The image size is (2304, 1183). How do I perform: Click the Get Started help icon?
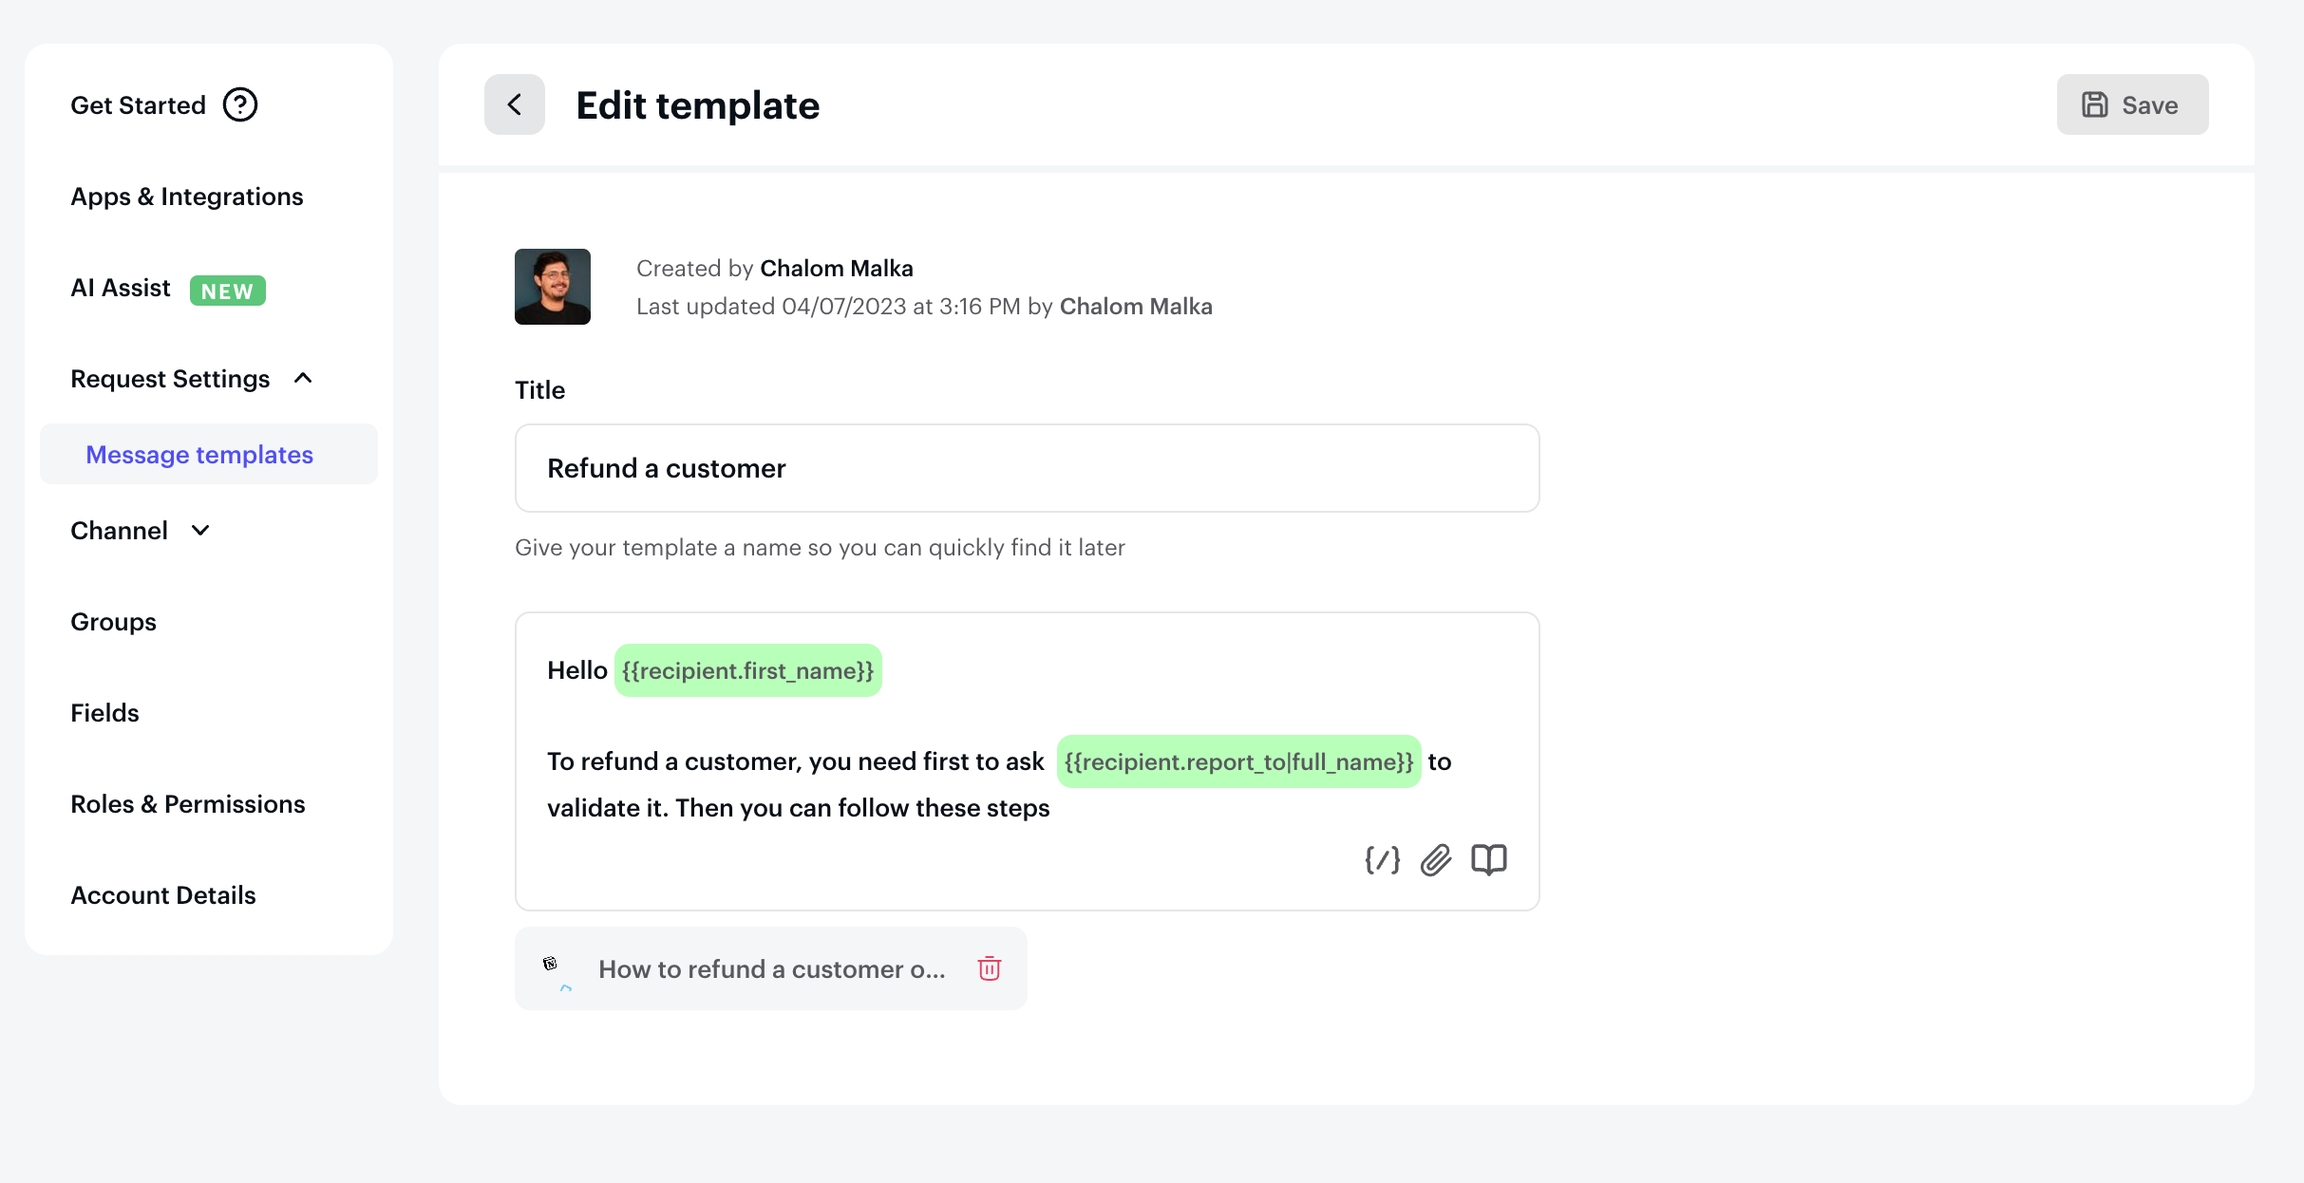240,105
